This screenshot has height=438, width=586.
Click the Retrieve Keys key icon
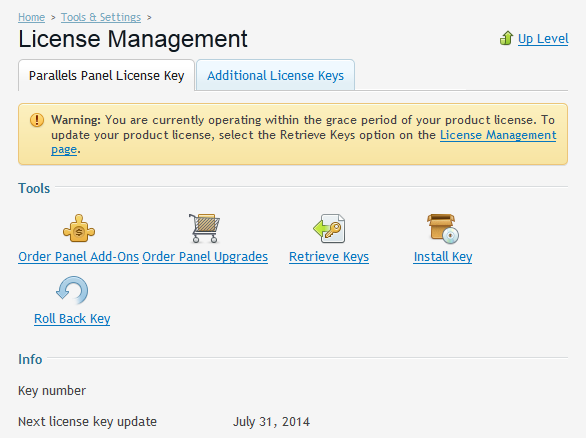click(x=329, y=228)
